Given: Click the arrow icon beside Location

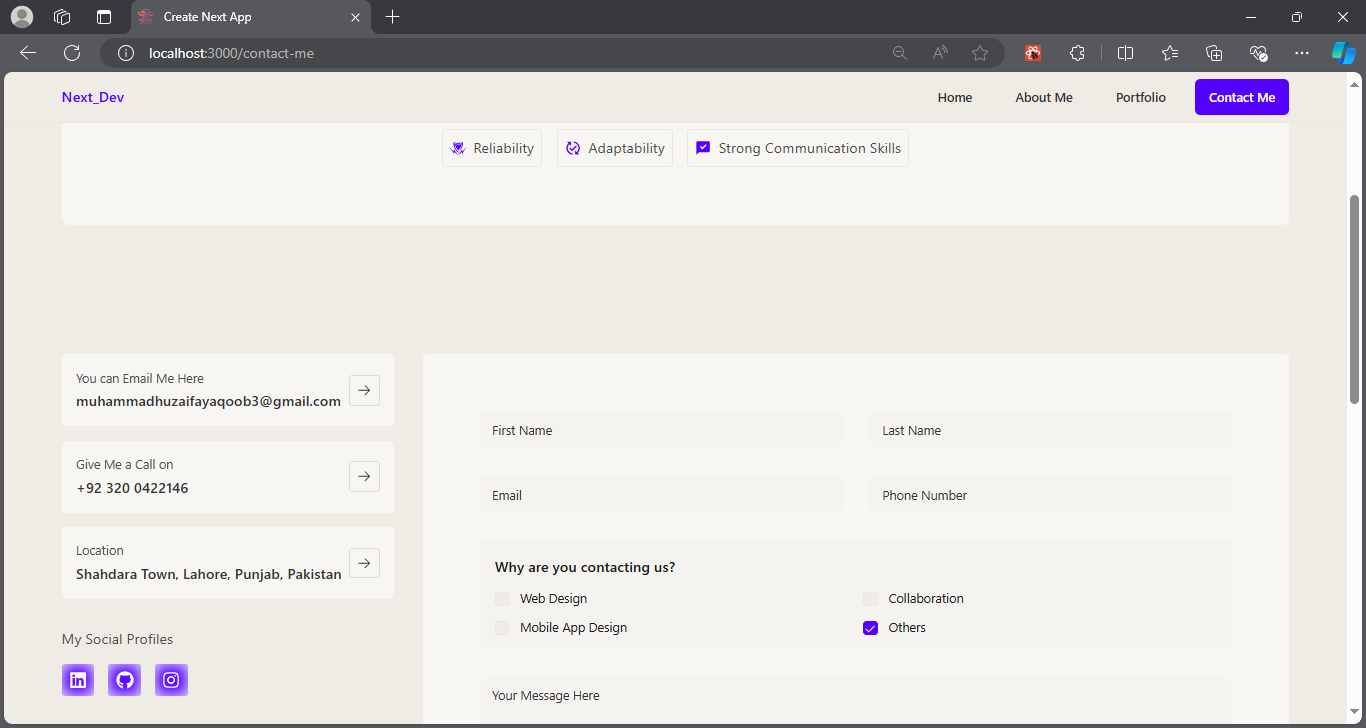Looking at the screenshot, I should tap(364, 563).
